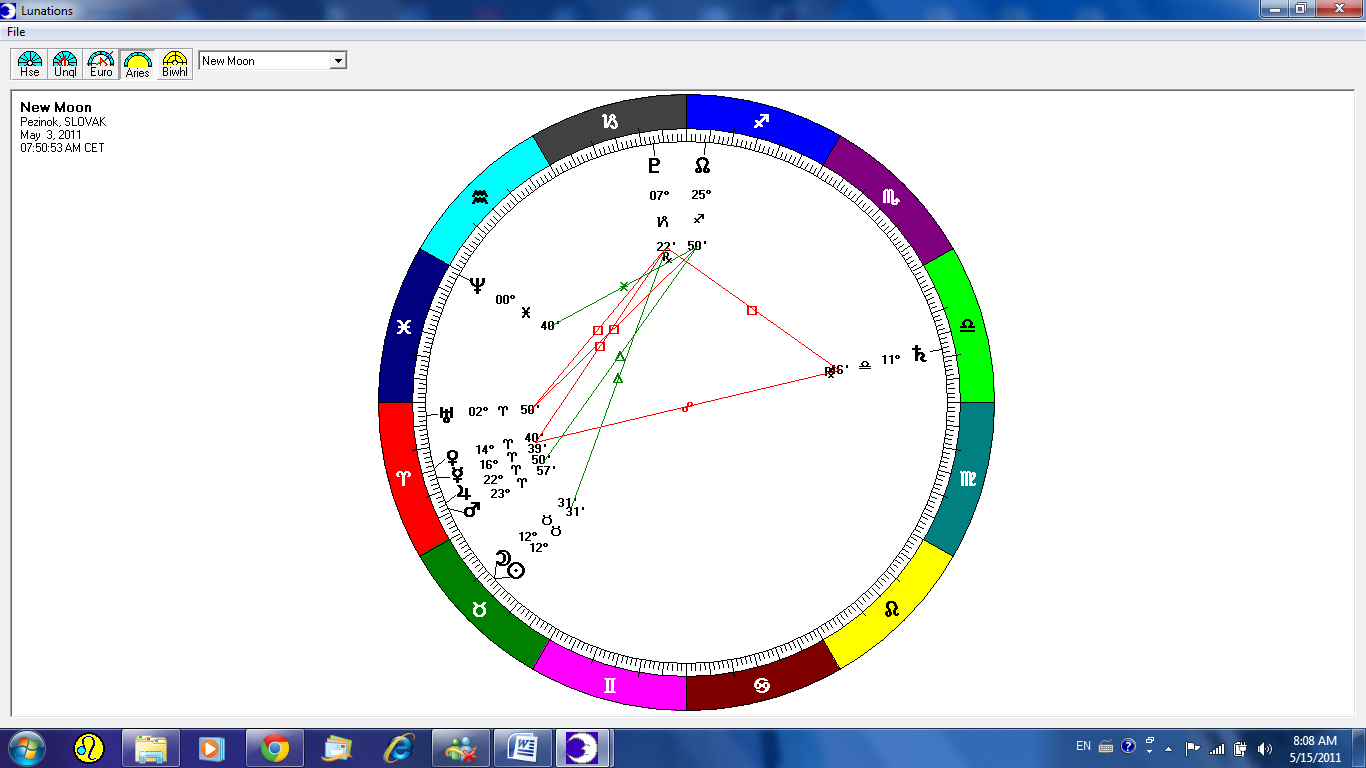Select the North Node symbol in the chart
The image size is (1366, 768).
coord(702,165)
